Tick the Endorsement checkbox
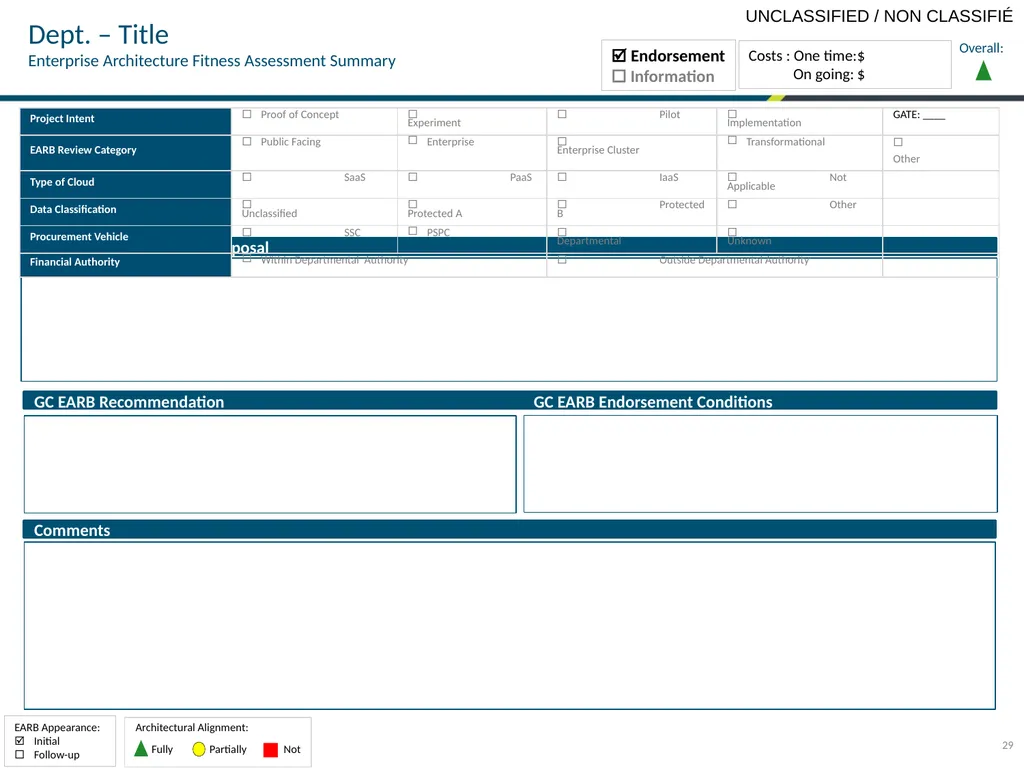This screenshot has width=1024, height=768. point(619,56)
